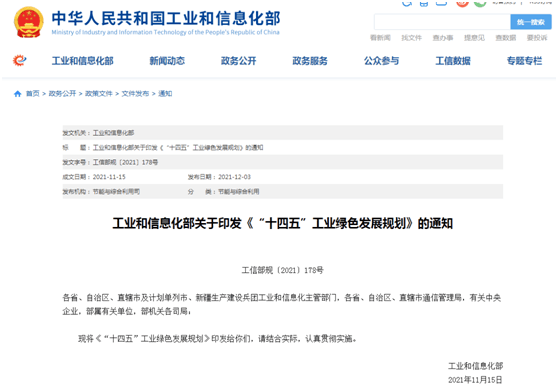Go to 政务公开 in breadcrumb
The height and width of the screenshot is (387, 558).
pyautogui.click(x=62, y=94)
